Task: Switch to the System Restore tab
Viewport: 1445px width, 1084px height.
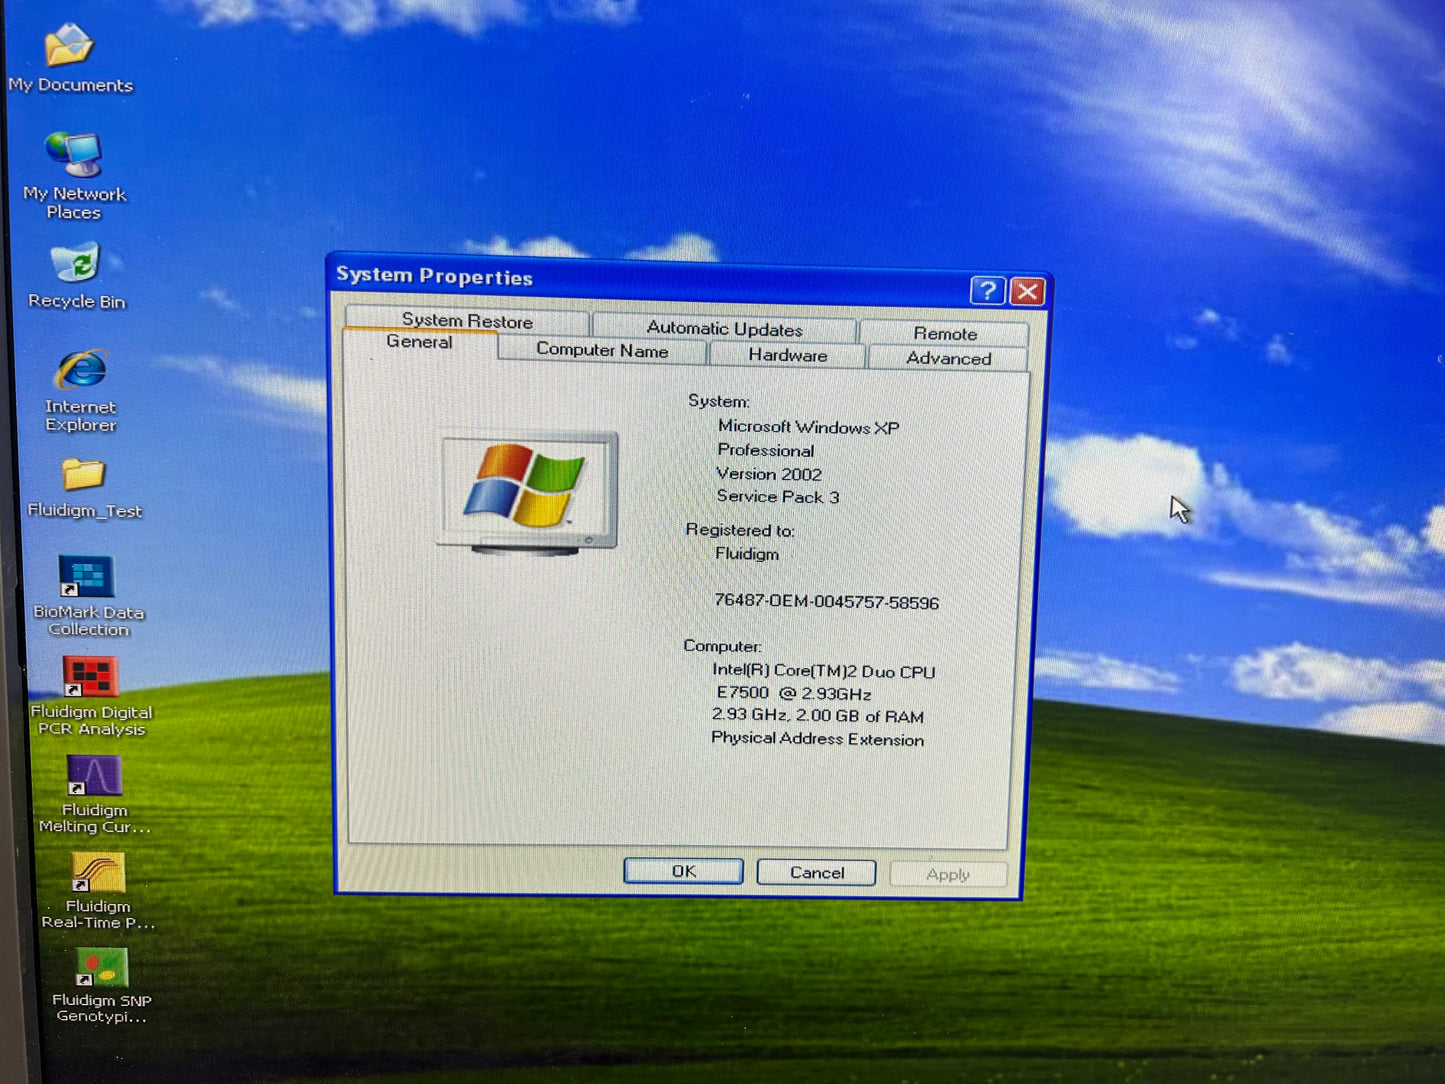Action: coord(467,321)
